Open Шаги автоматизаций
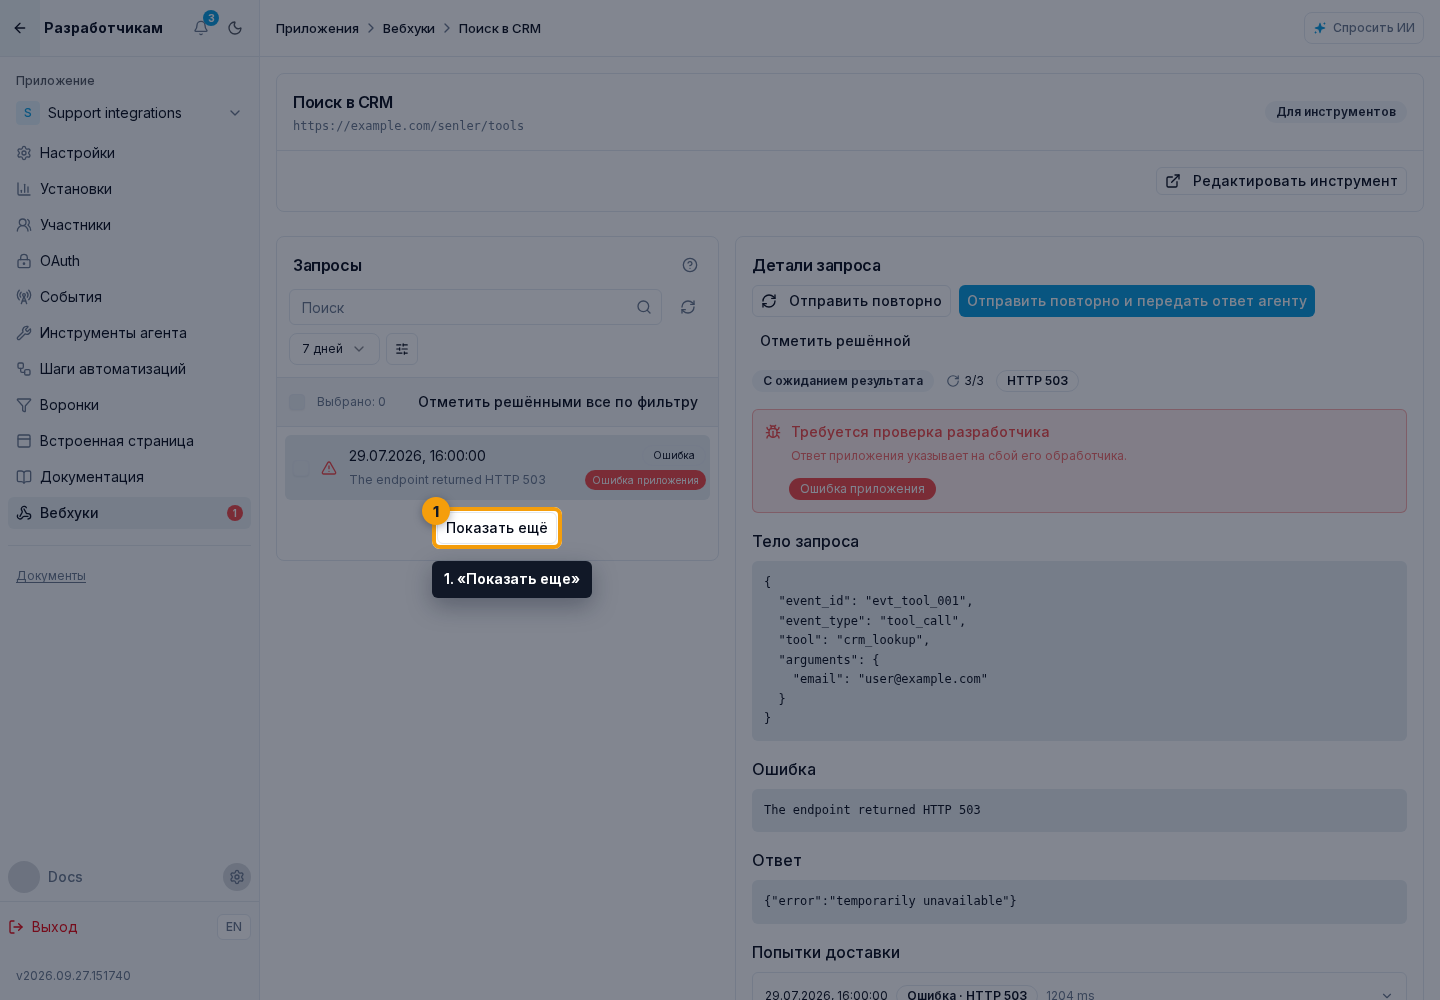1440x1000 pixels. pos(129,369)
